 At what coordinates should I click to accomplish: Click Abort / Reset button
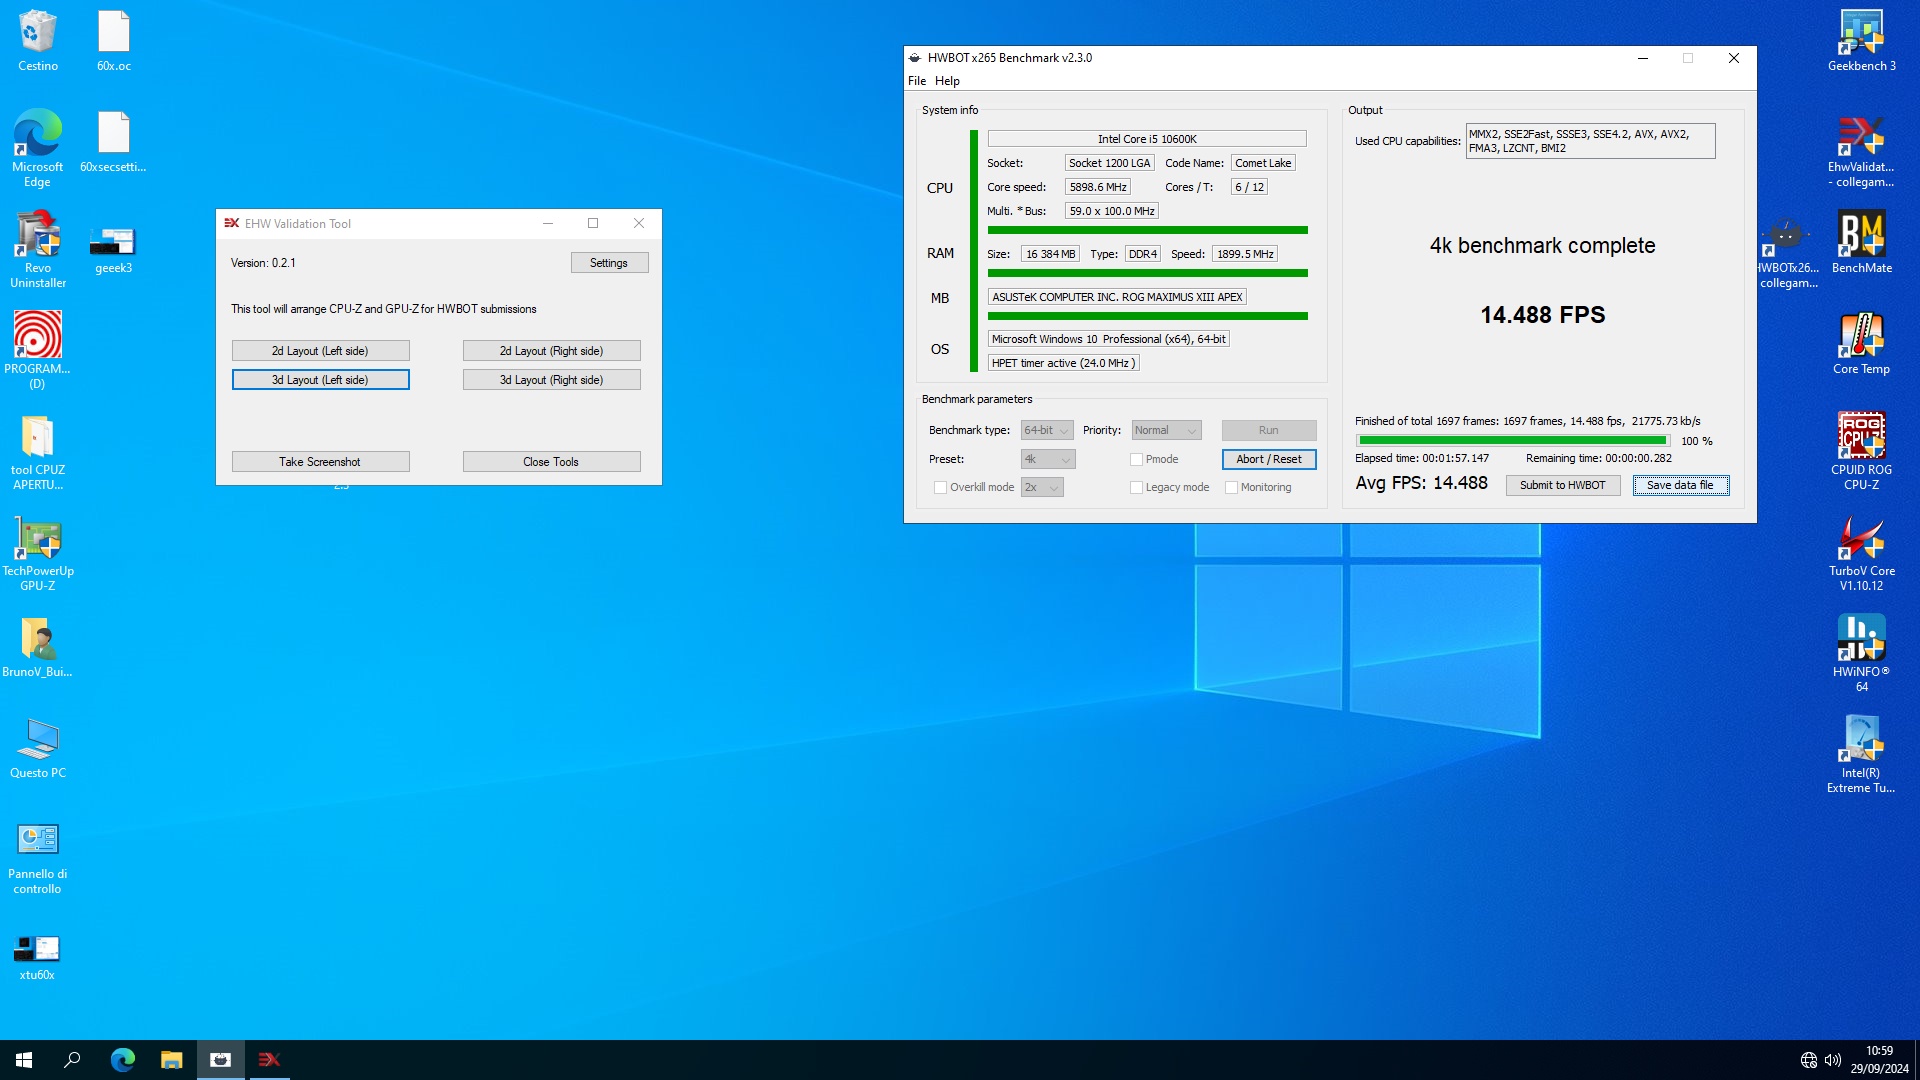coord(1269,460)
